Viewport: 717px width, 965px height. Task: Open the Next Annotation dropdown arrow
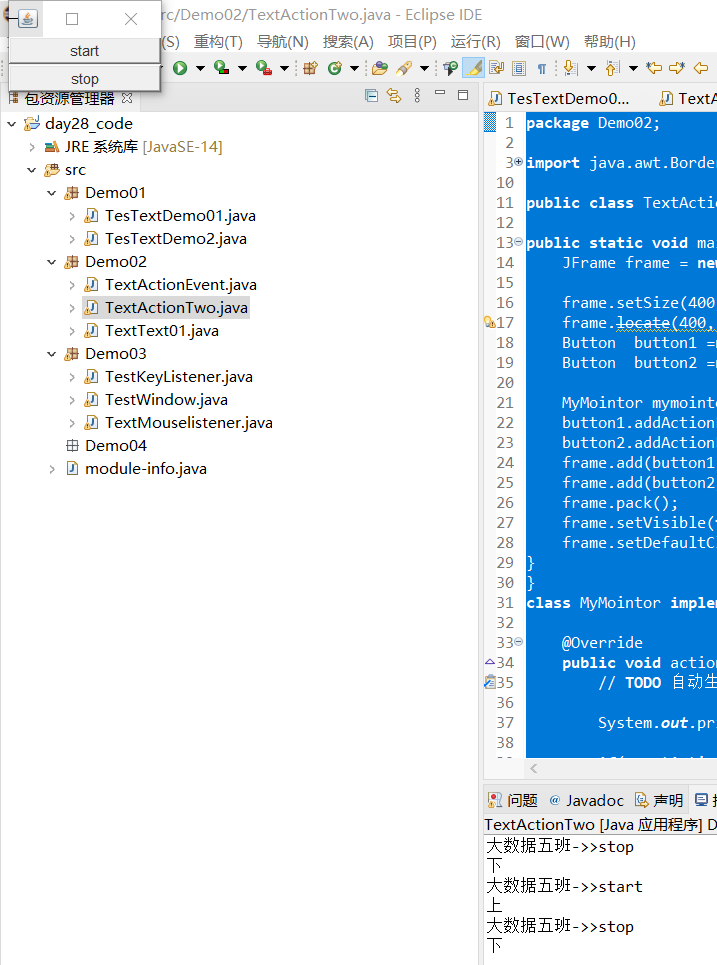[x=591, y=68]
